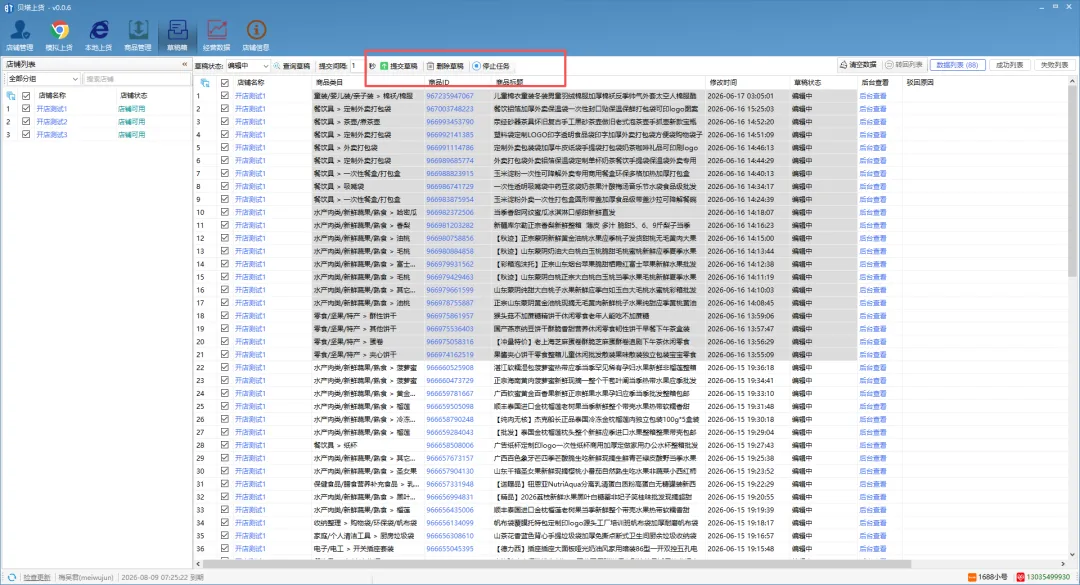Click product ID link 967235947067
Viewport: 1080px width, 585px height.
click(x=450, y=96)
